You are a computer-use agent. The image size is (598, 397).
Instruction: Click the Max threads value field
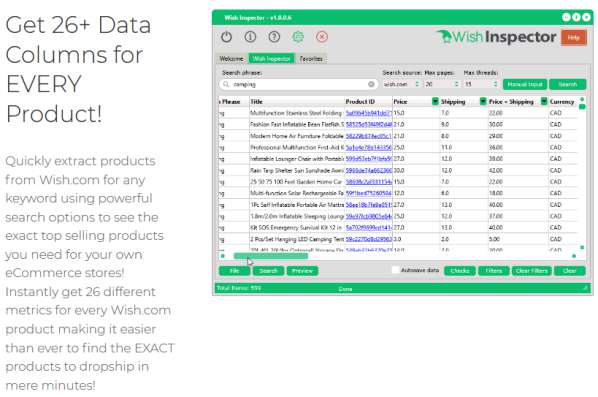coord(478,84)
